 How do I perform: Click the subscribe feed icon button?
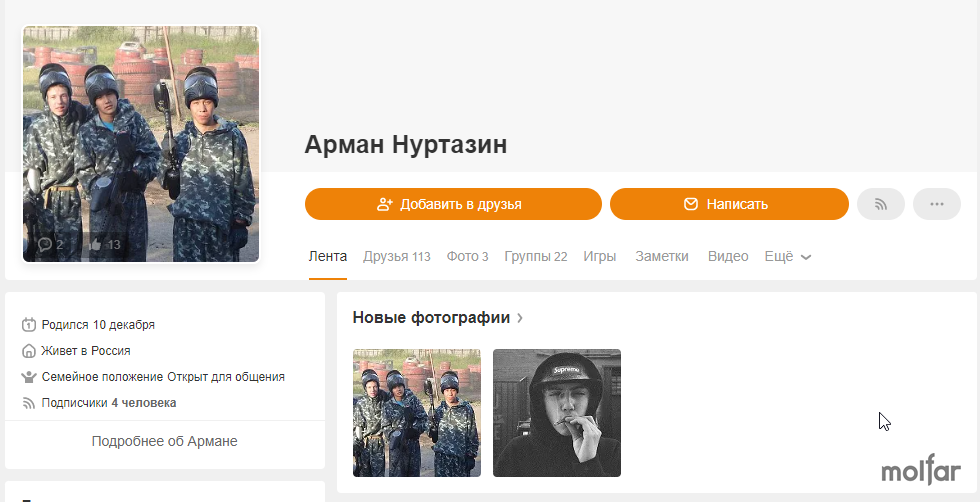[881, 204]
